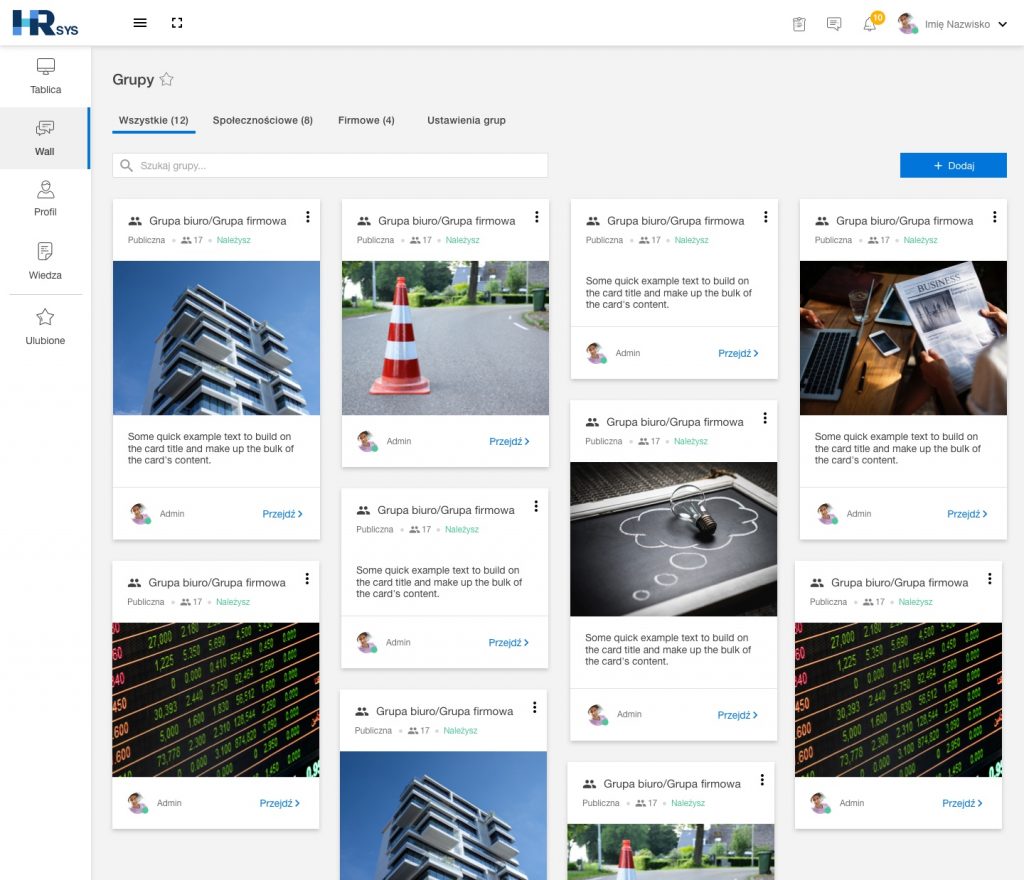
Task: Open the messages icon in the header
Action: [x=834, y=24]
